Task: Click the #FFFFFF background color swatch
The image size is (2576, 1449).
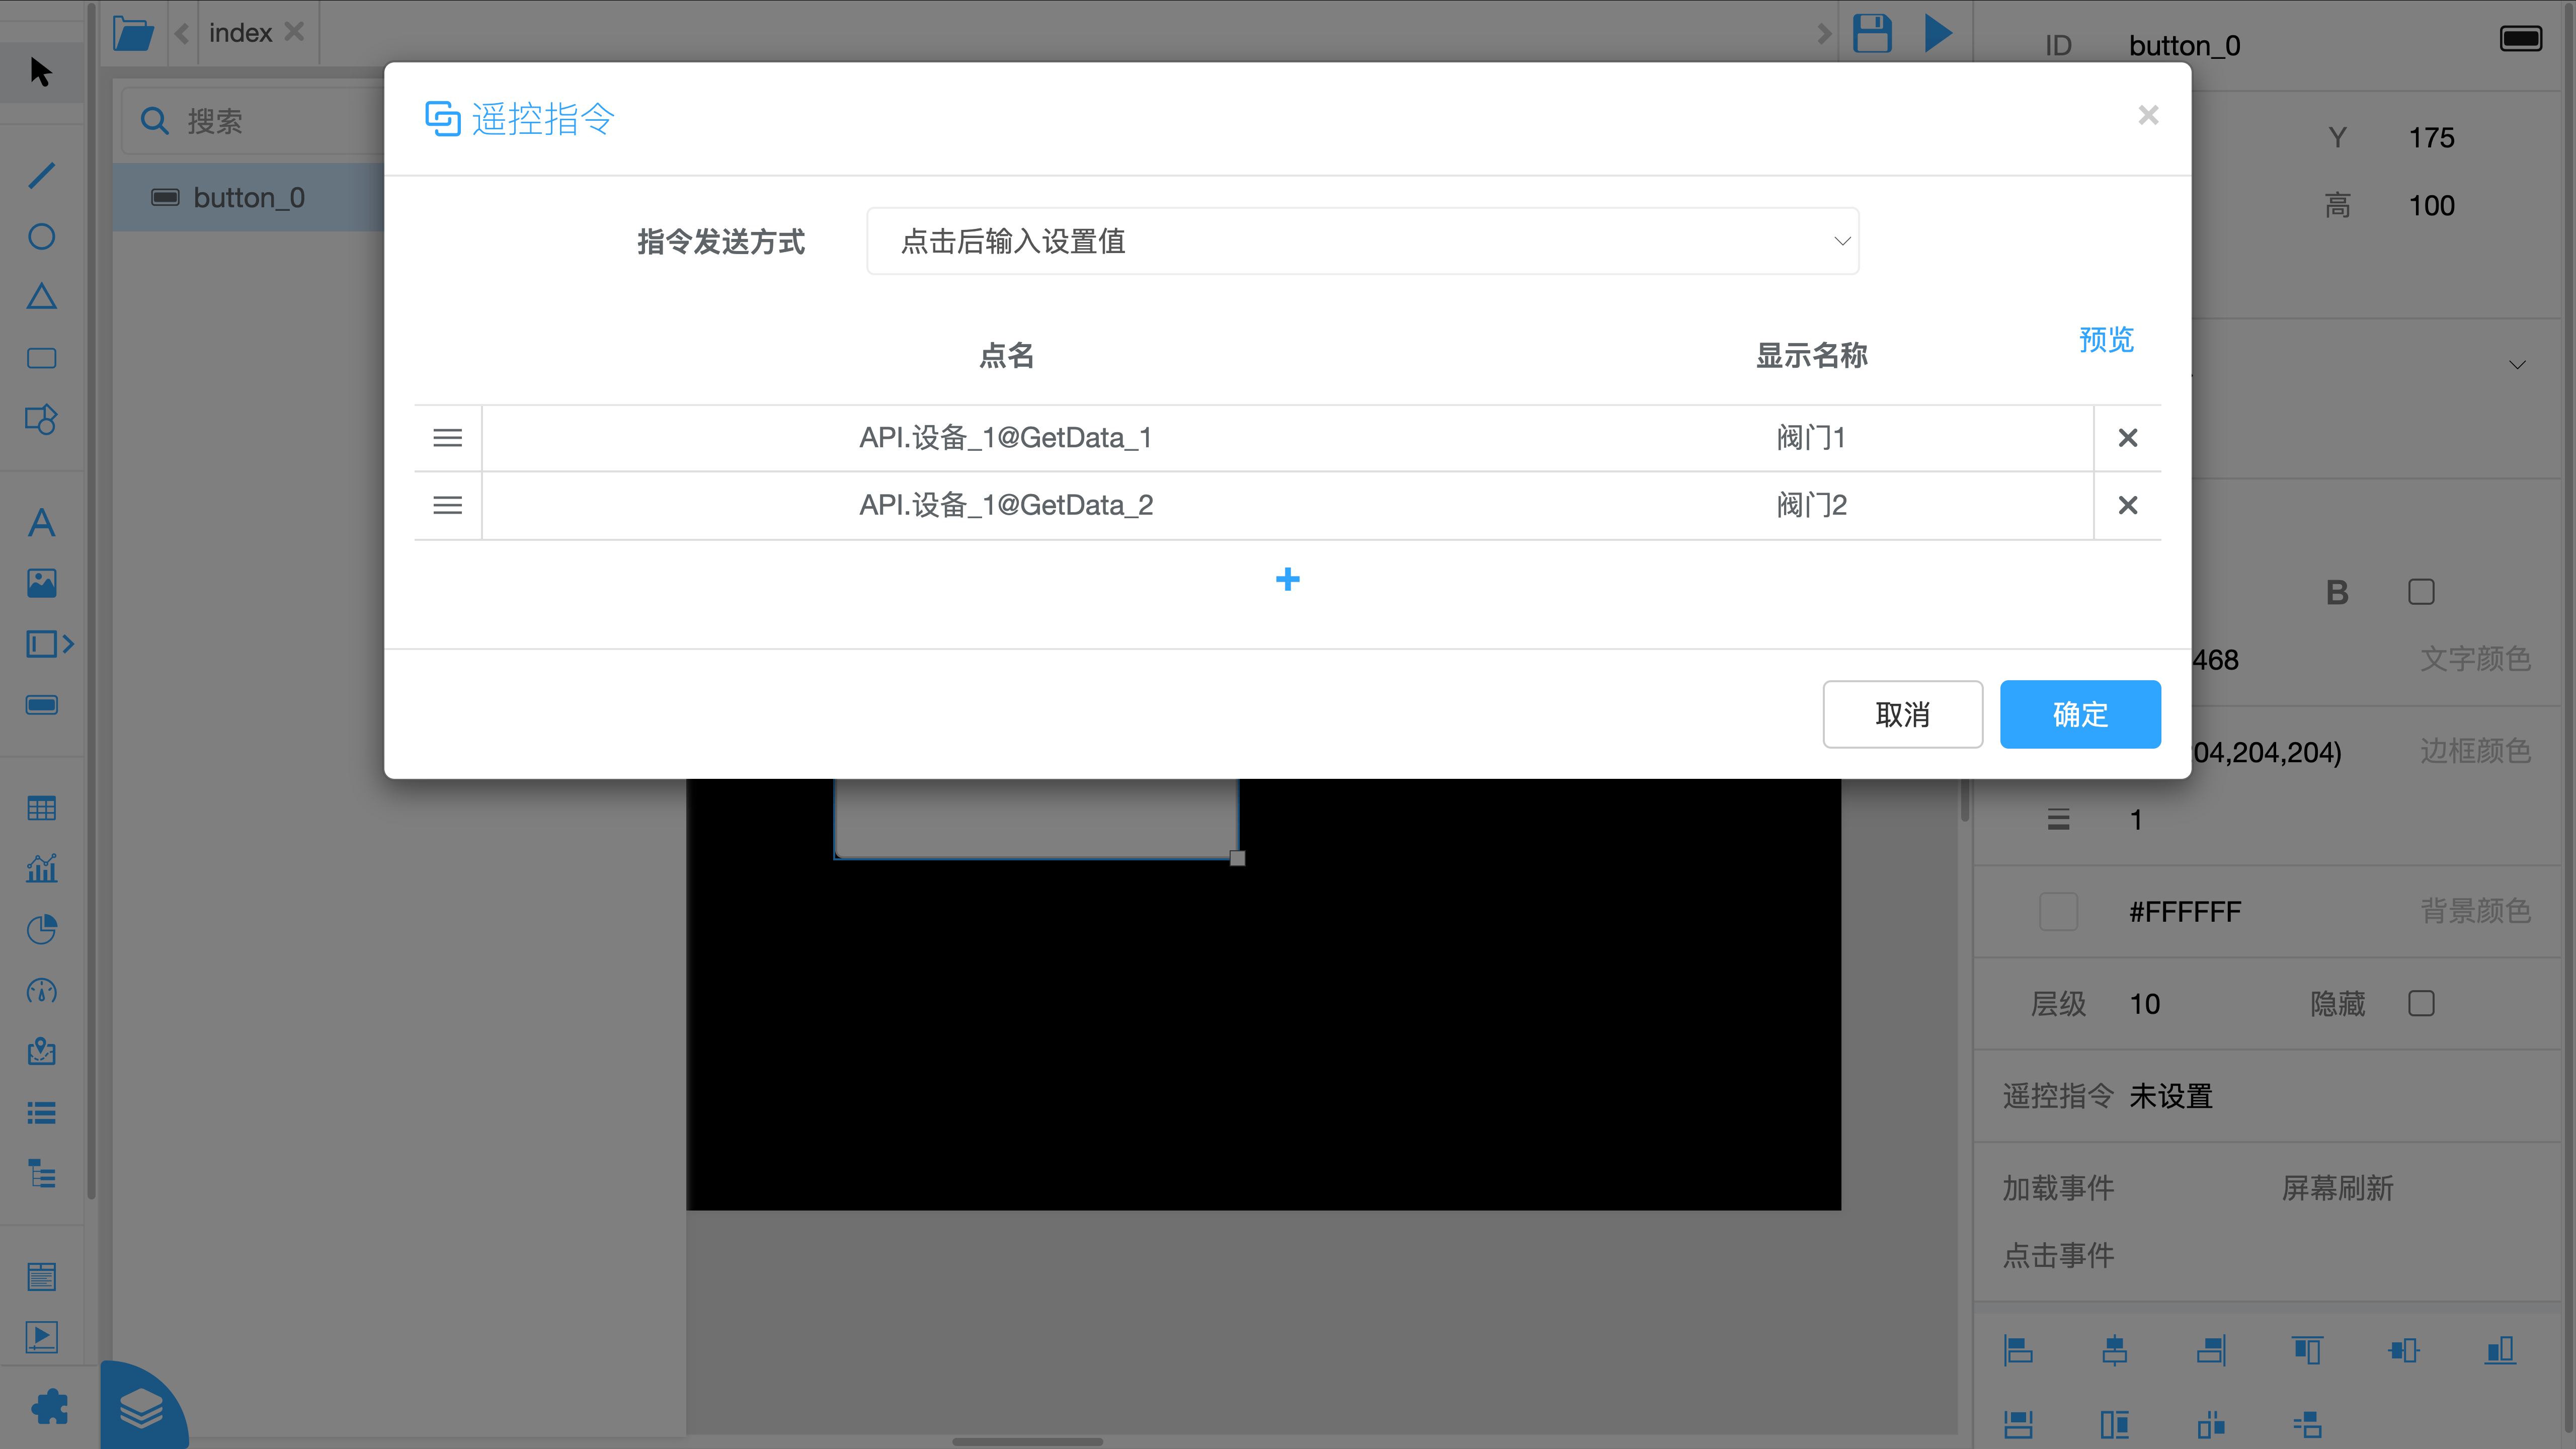Action: click(2058, 911)
